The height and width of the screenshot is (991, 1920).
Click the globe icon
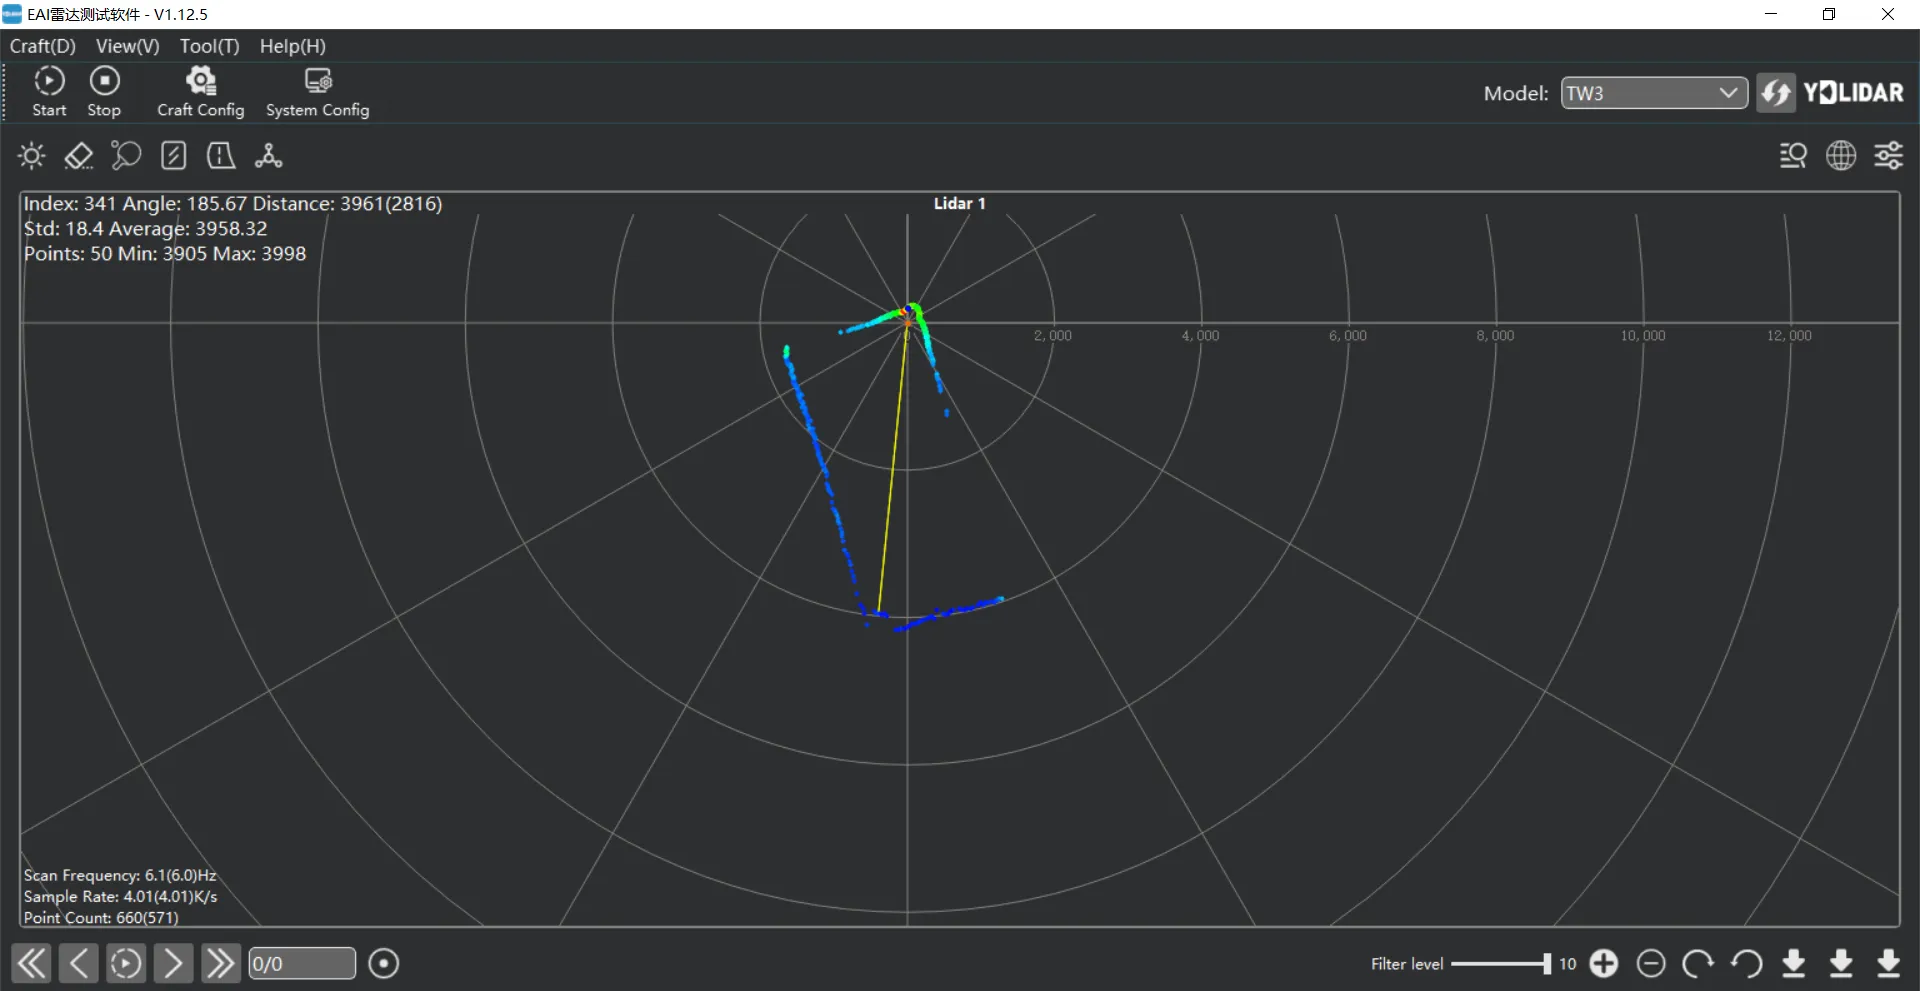click(x=1841, y=155)
